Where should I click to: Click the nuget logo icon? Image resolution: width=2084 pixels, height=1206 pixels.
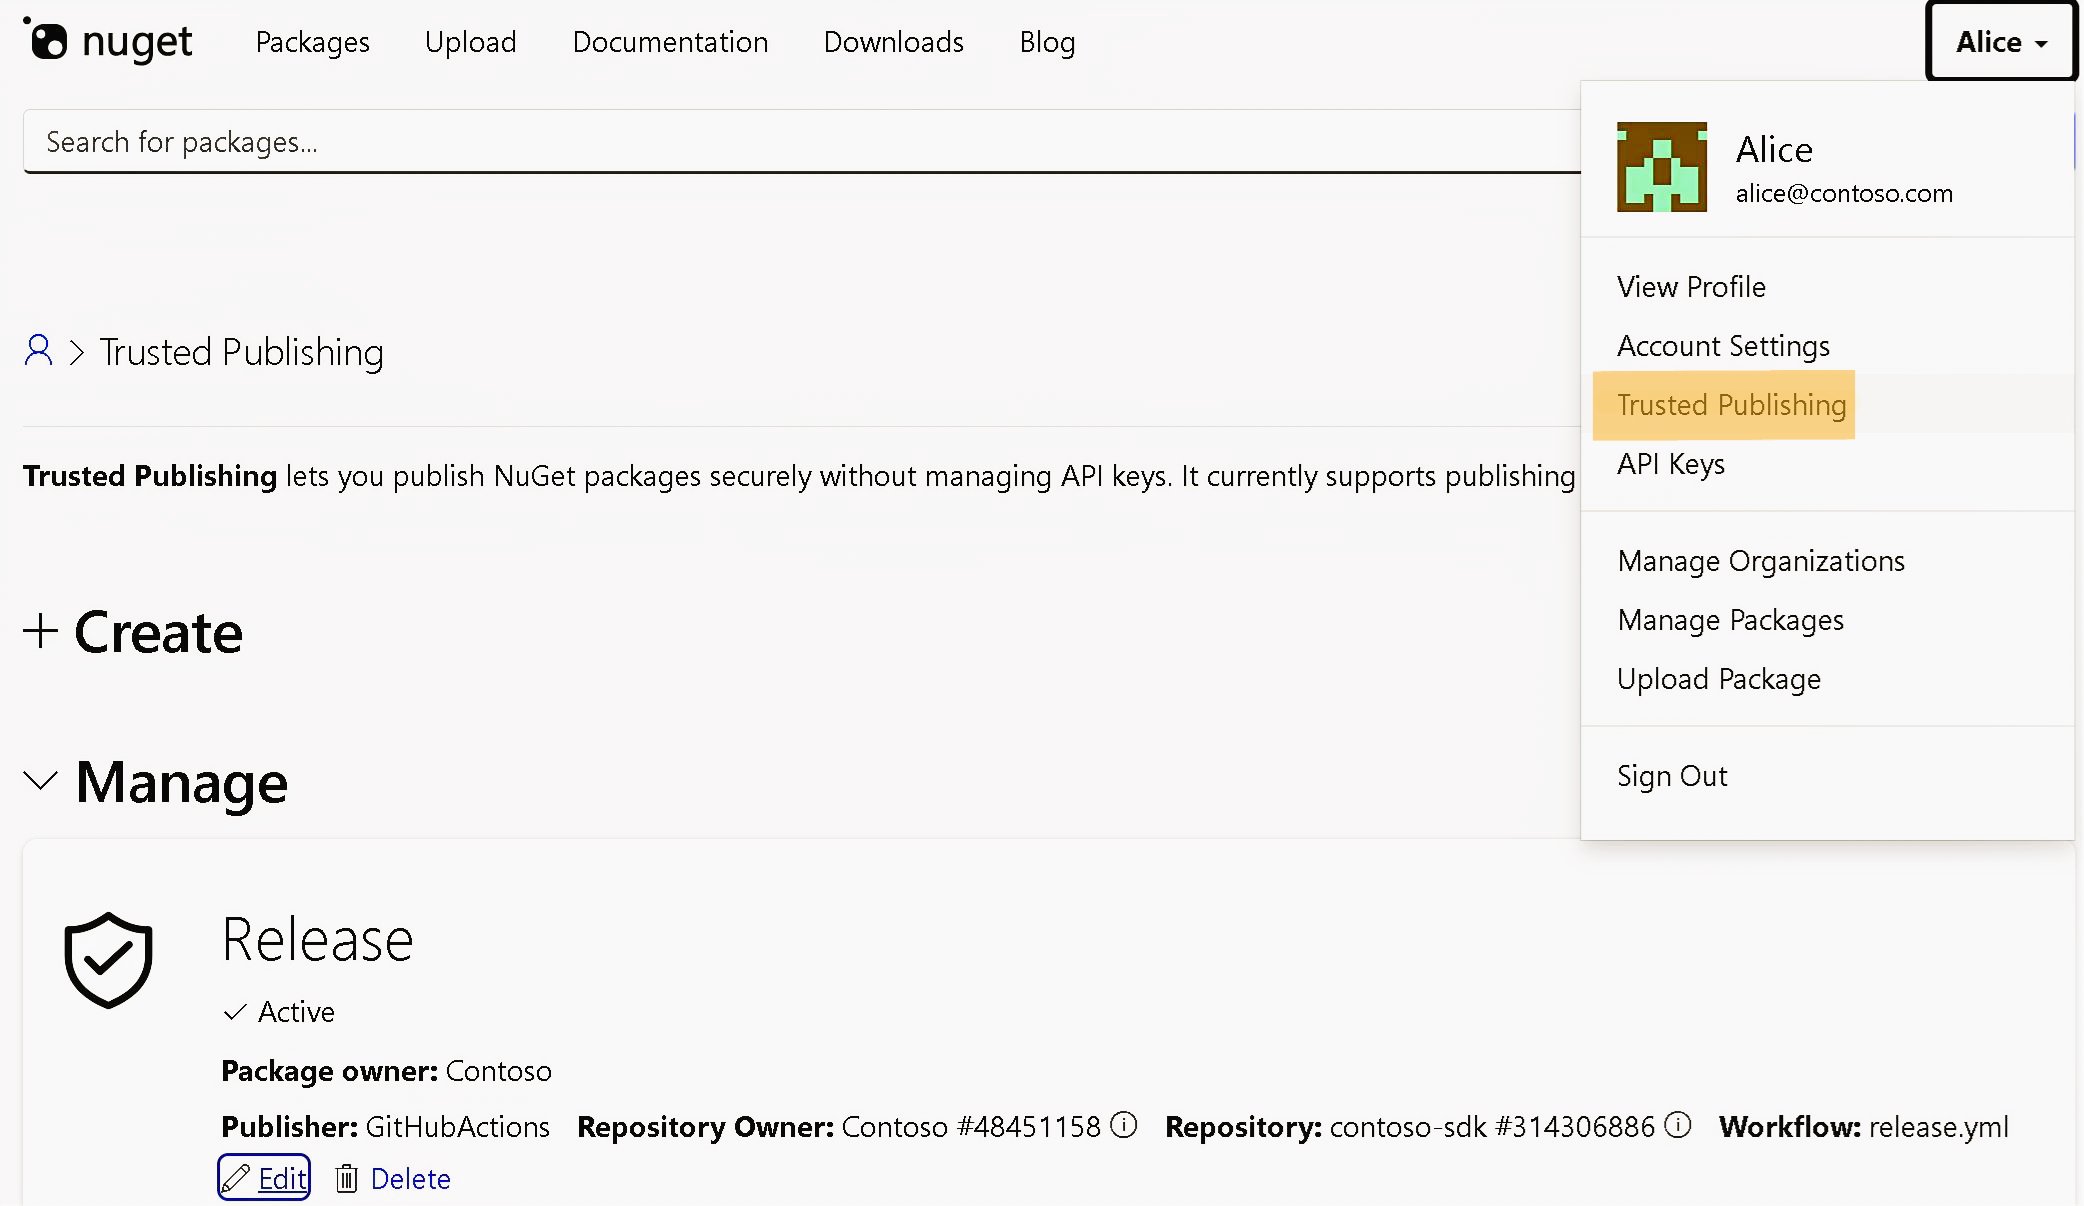click(50, 41)
